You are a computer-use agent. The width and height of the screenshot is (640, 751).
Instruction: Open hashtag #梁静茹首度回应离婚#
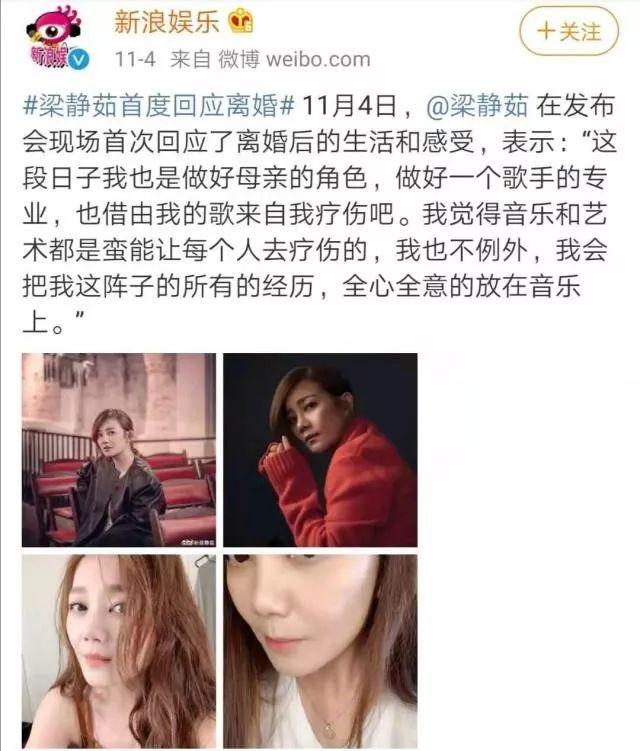click(158, 105)
